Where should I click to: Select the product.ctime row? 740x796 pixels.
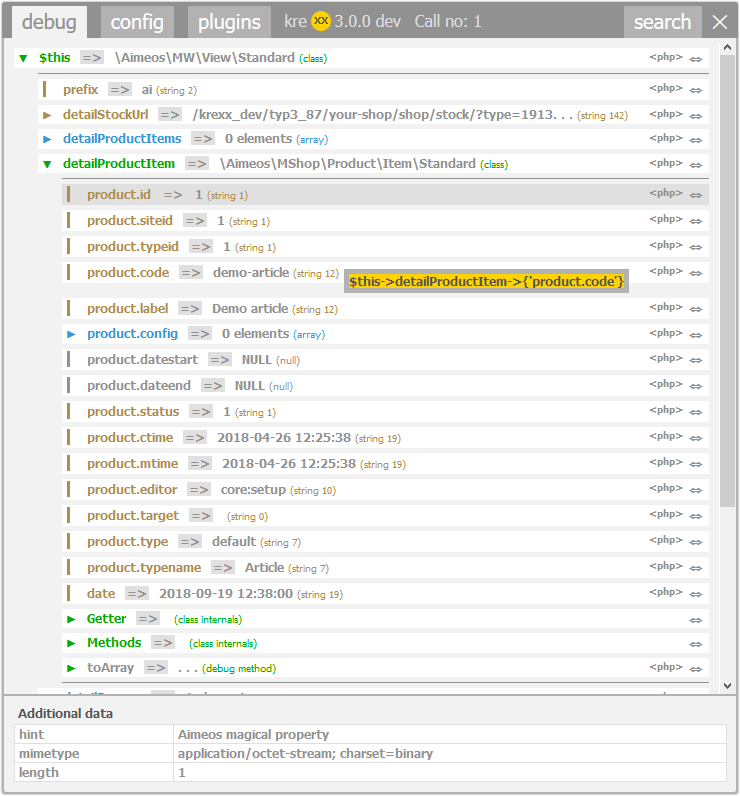[130, 438]
